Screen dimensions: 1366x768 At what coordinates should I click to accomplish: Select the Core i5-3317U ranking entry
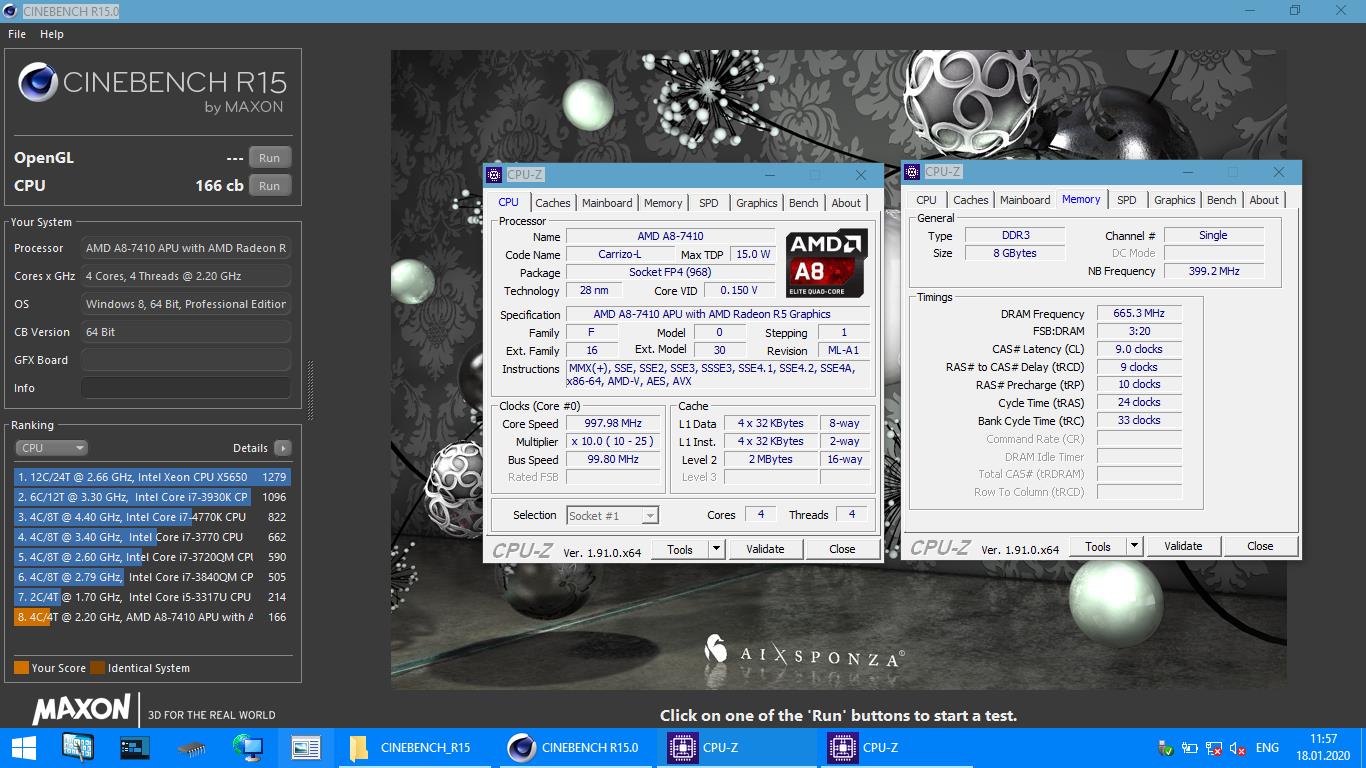coord(151,597)
